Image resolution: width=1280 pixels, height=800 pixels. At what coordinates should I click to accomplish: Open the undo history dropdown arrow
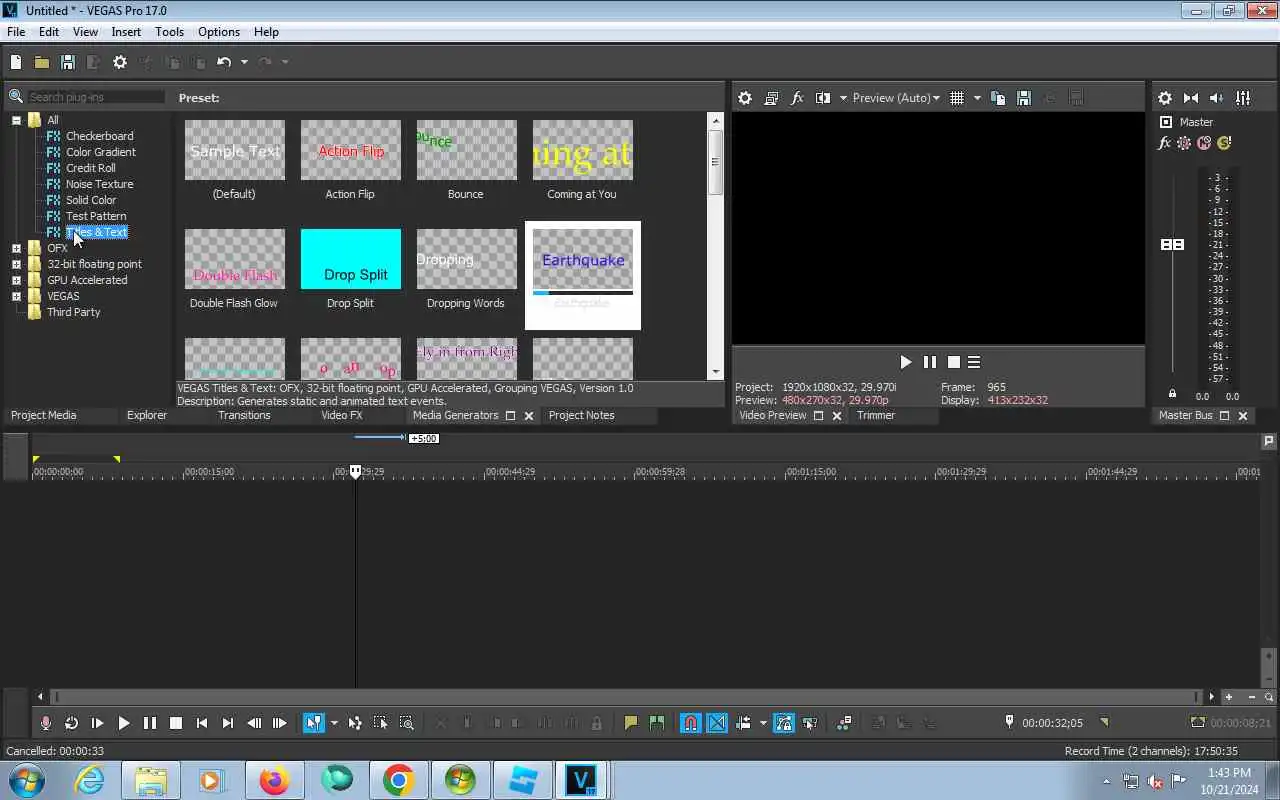(244, 62)
